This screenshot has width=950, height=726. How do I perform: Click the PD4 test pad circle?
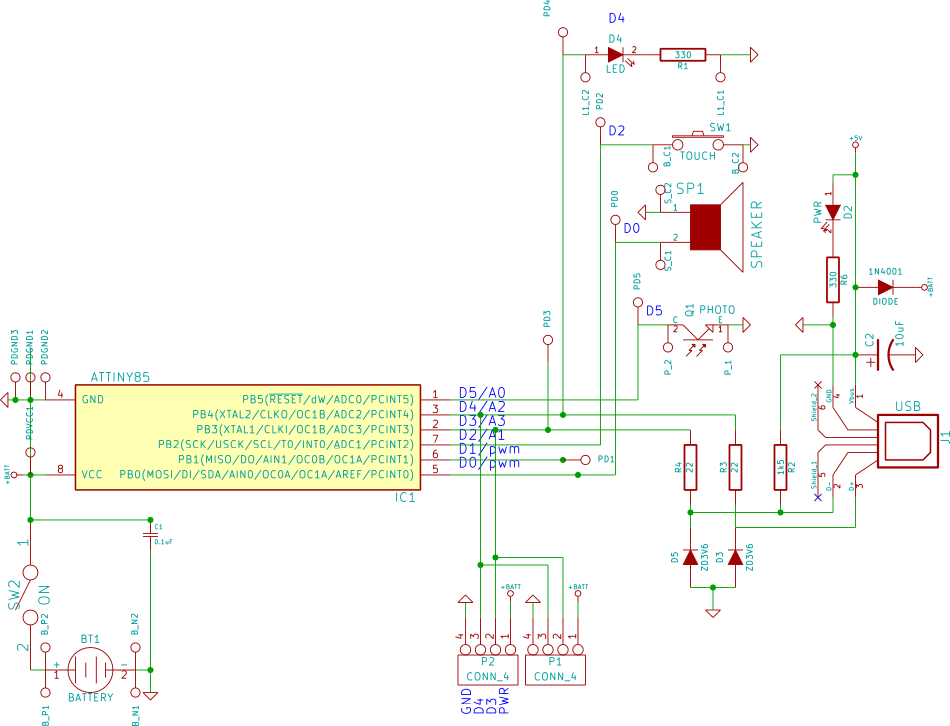tap(563, 32)
